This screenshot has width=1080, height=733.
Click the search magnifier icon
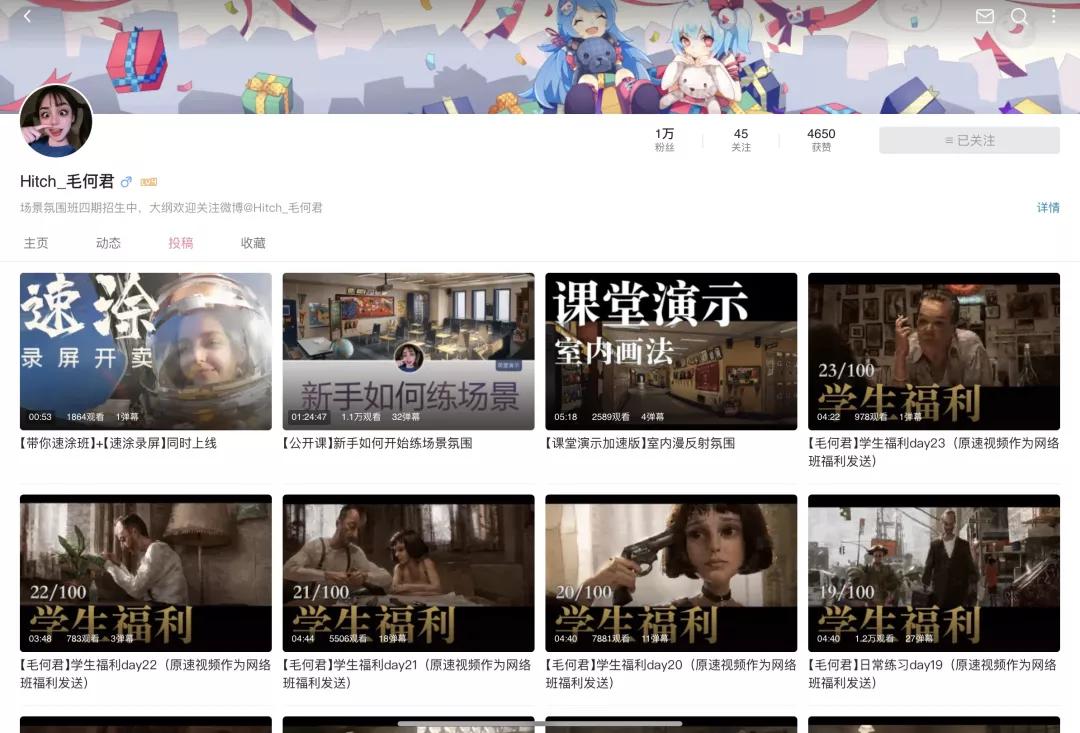(1018, 16)
